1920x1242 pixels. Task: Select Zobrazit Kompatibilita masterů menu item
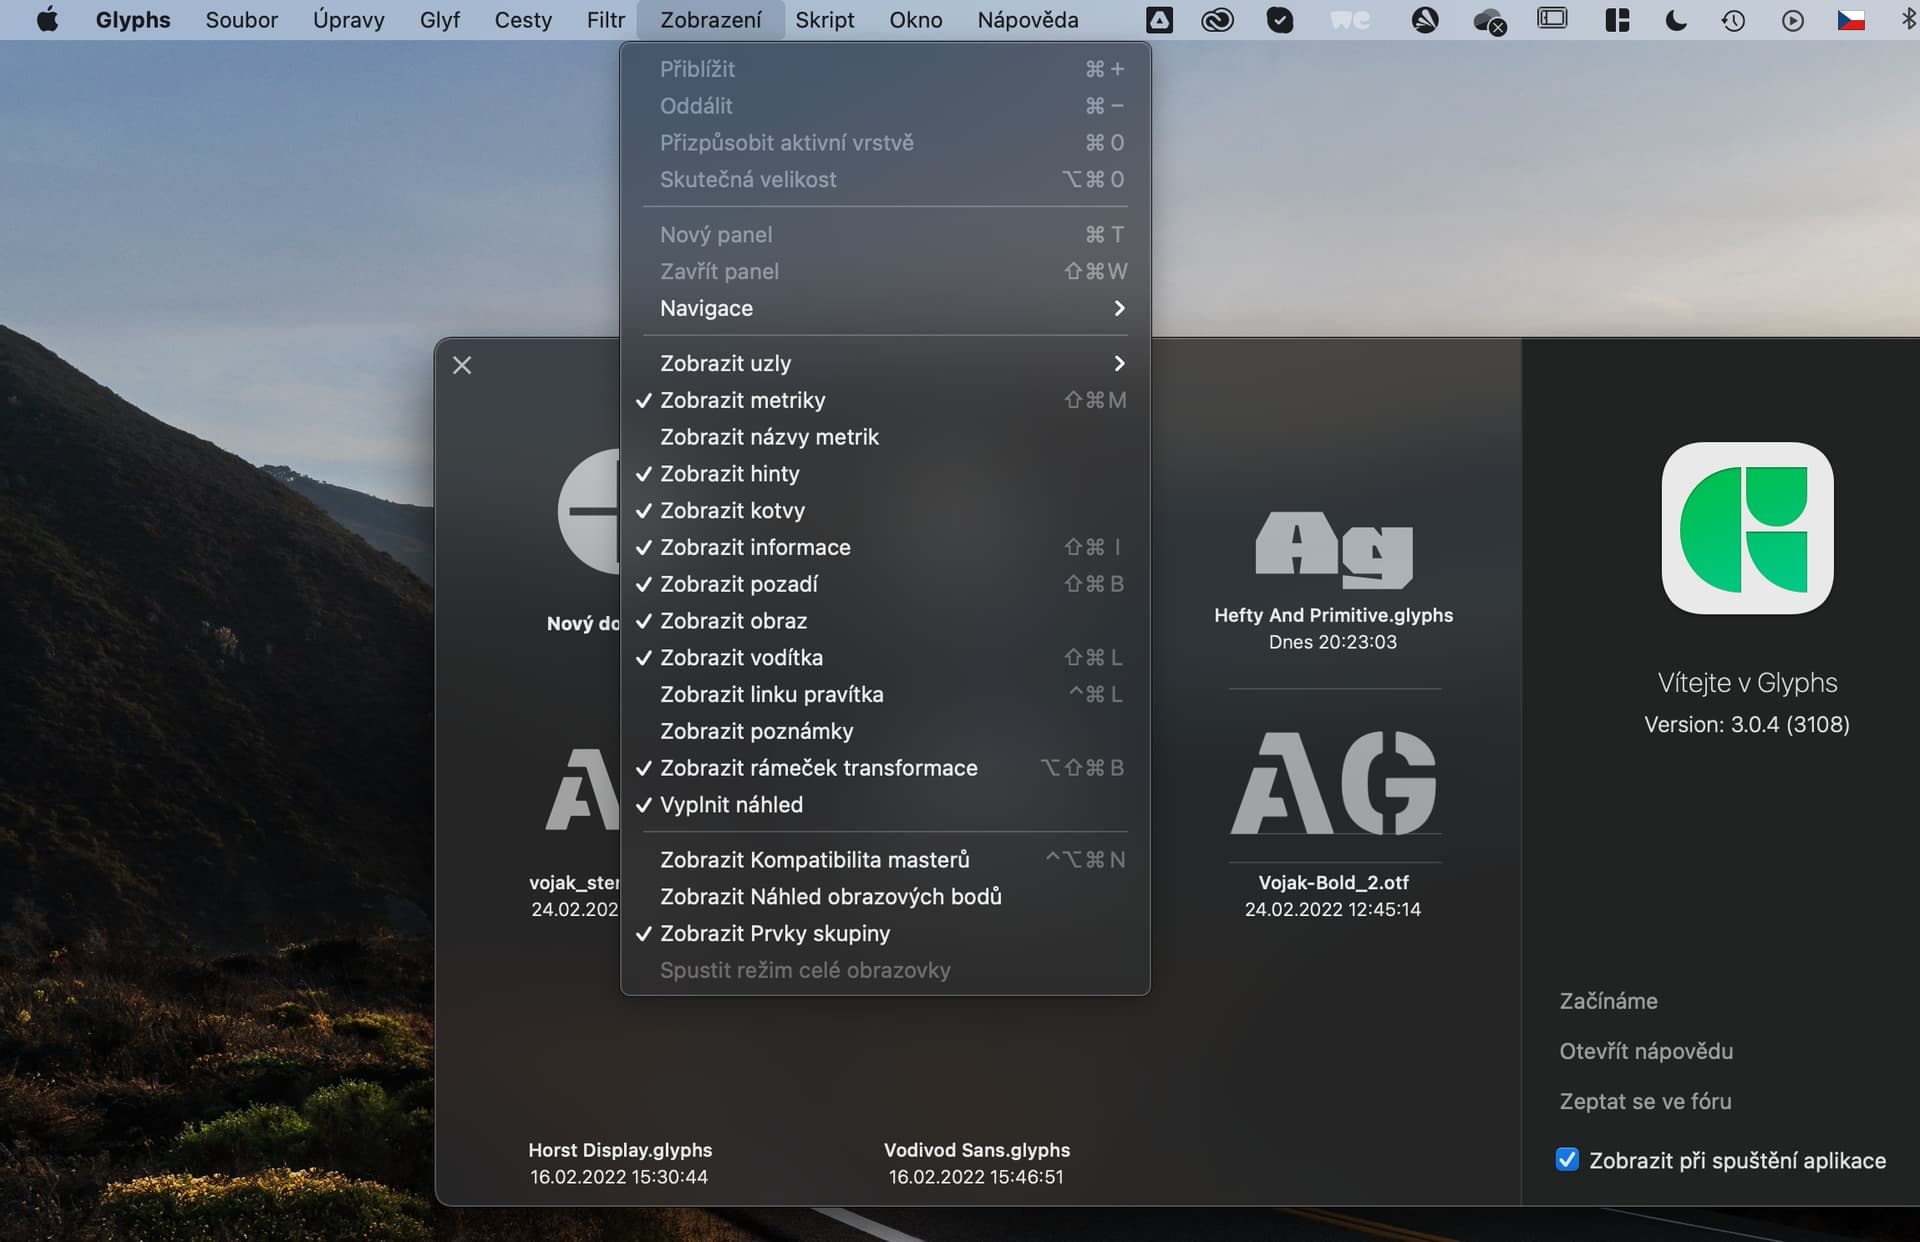[x=814, y=860]
